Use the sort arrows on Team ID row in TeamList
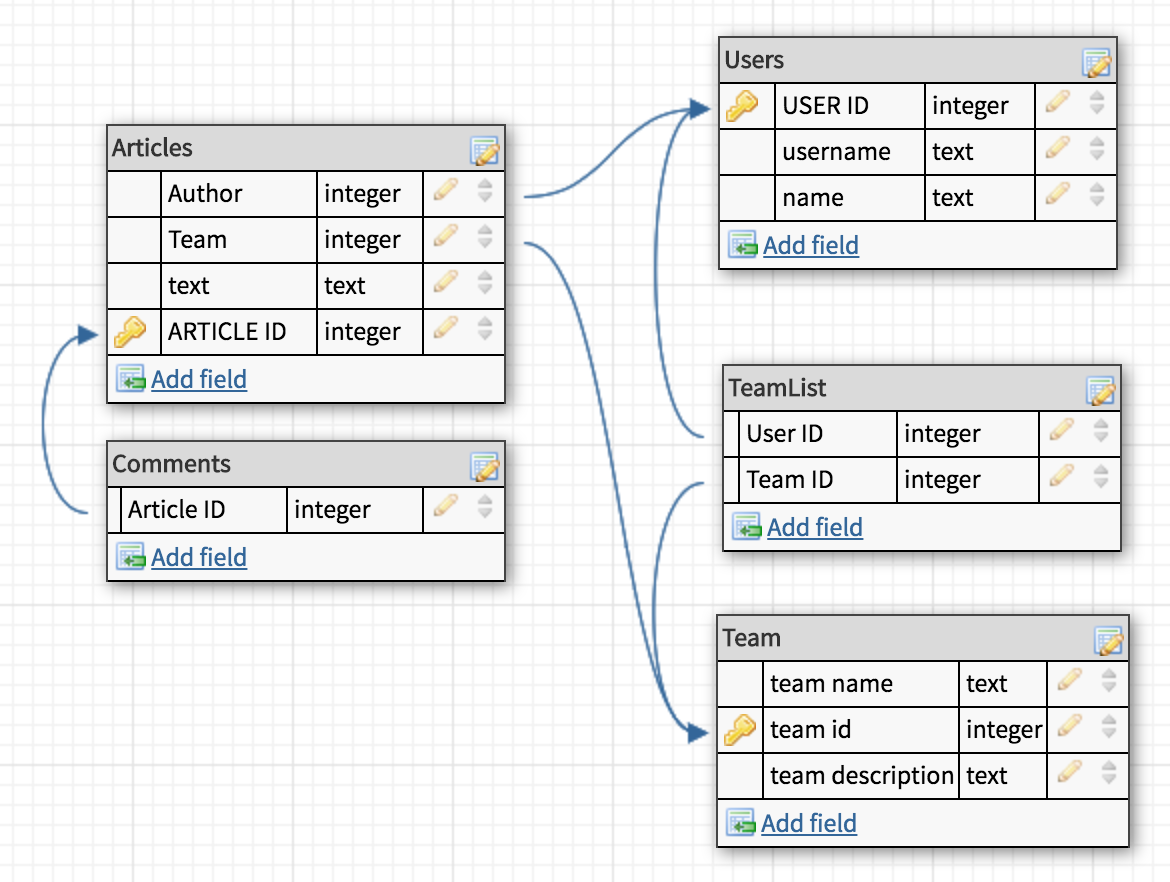This screenshot has height=882, width=1170. (x=1101, y=478)
